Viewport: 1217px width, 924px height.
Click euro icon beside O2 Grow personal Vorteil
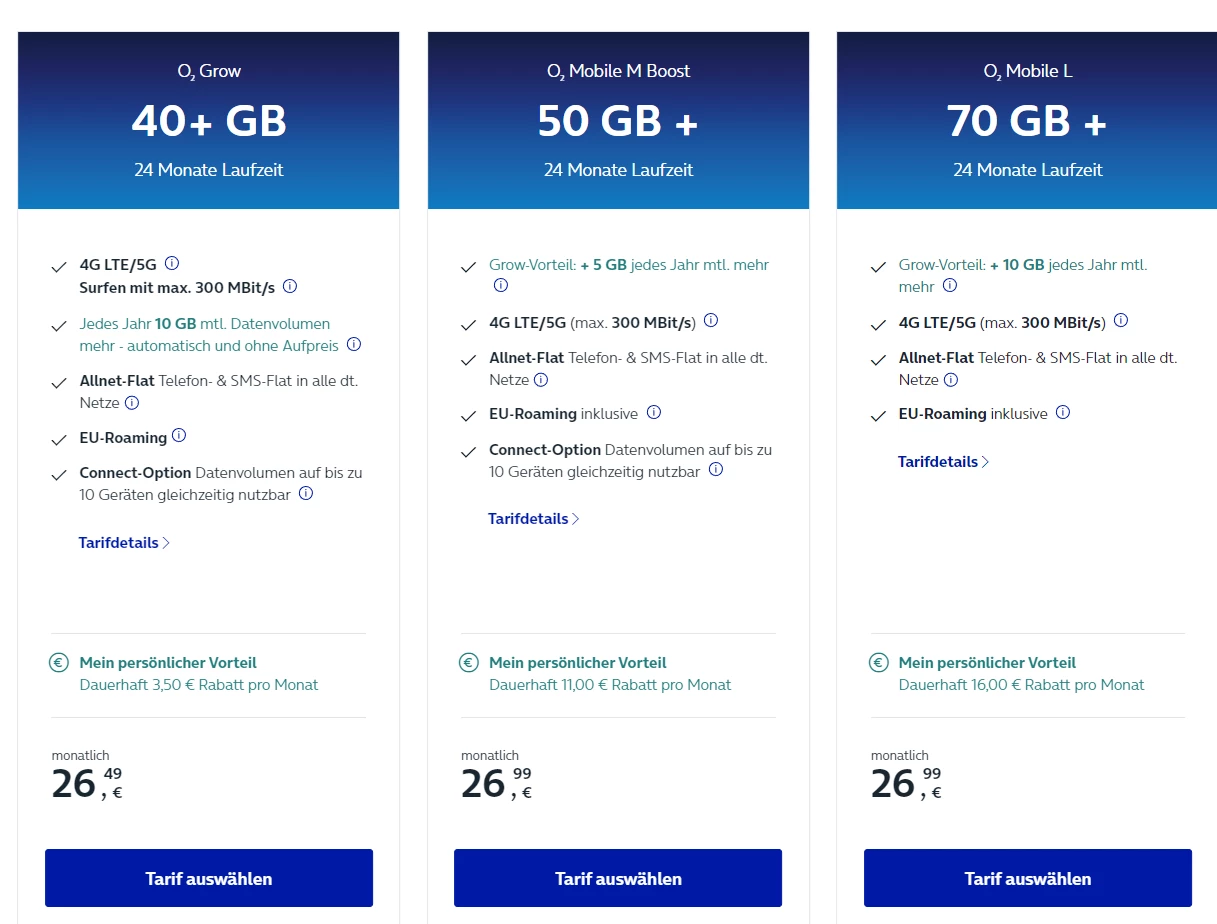[x=59, y=662]
